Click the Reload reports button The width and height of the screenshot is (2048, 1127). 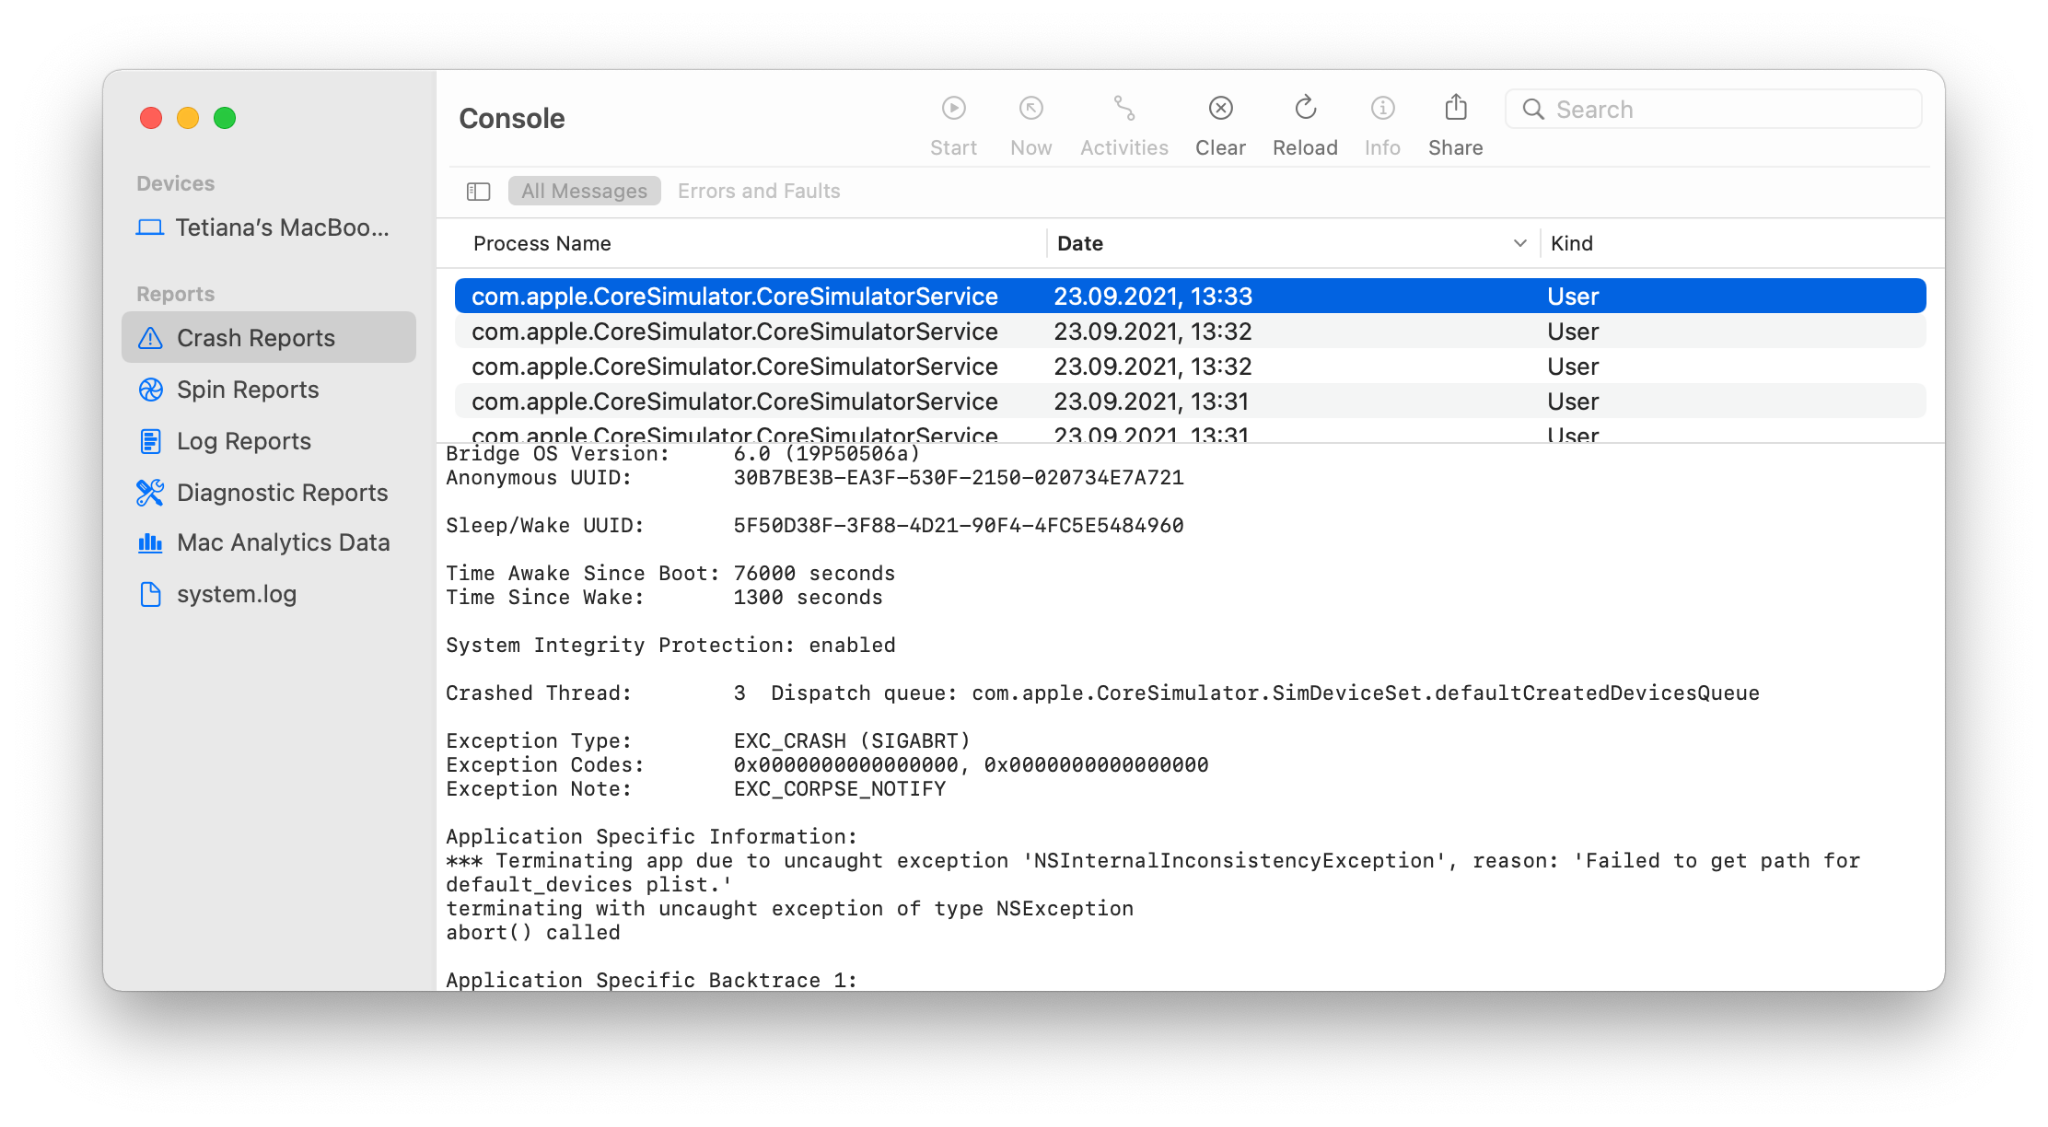1306,124
